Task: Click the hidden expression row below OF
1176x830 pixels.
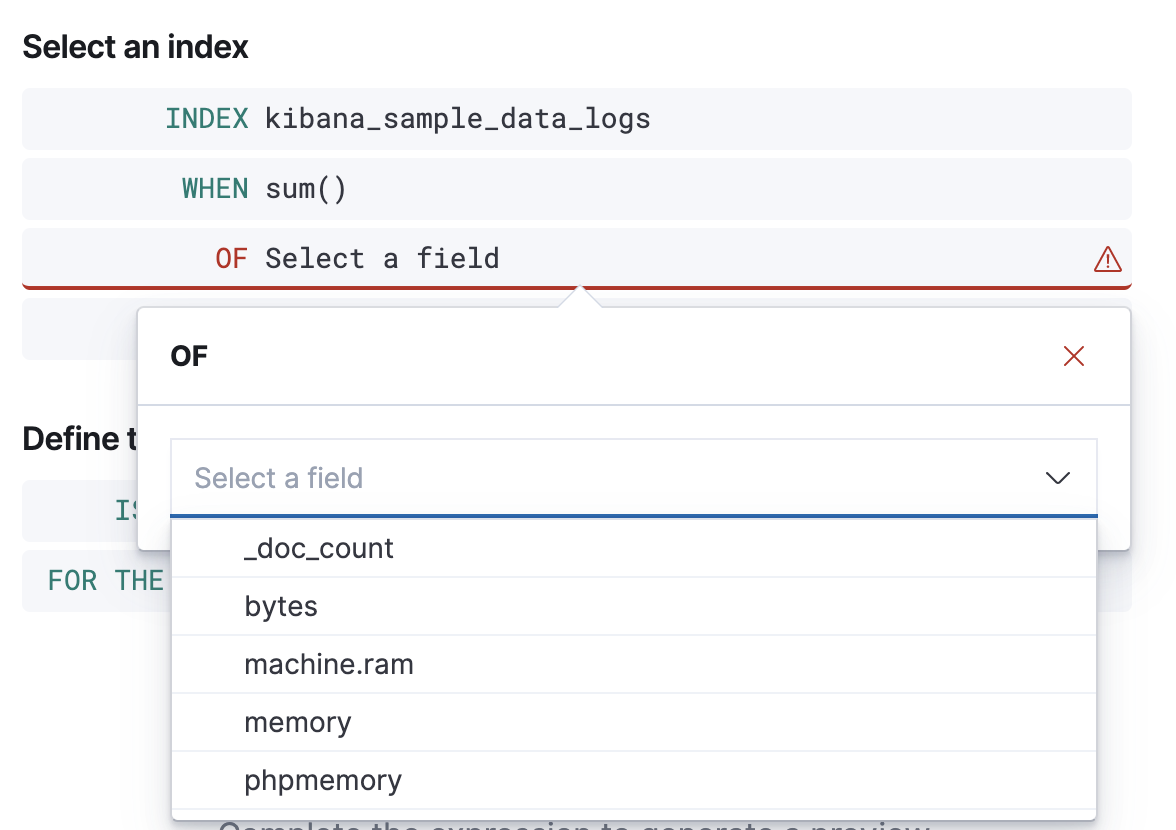Action: pyautogui.click(x=78, y=330)
